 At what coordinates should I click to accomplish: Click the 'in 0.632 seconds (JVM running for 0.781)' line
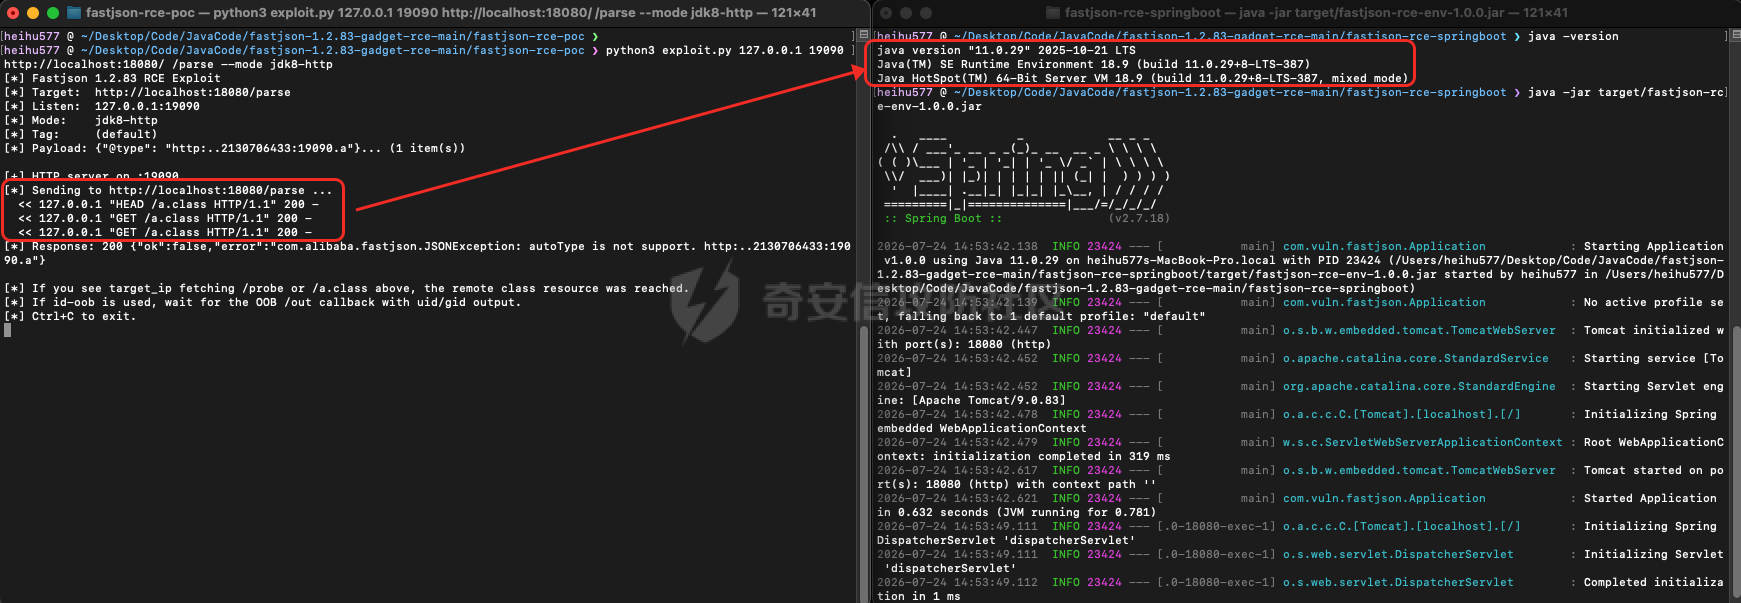[x=1017, y=512]
